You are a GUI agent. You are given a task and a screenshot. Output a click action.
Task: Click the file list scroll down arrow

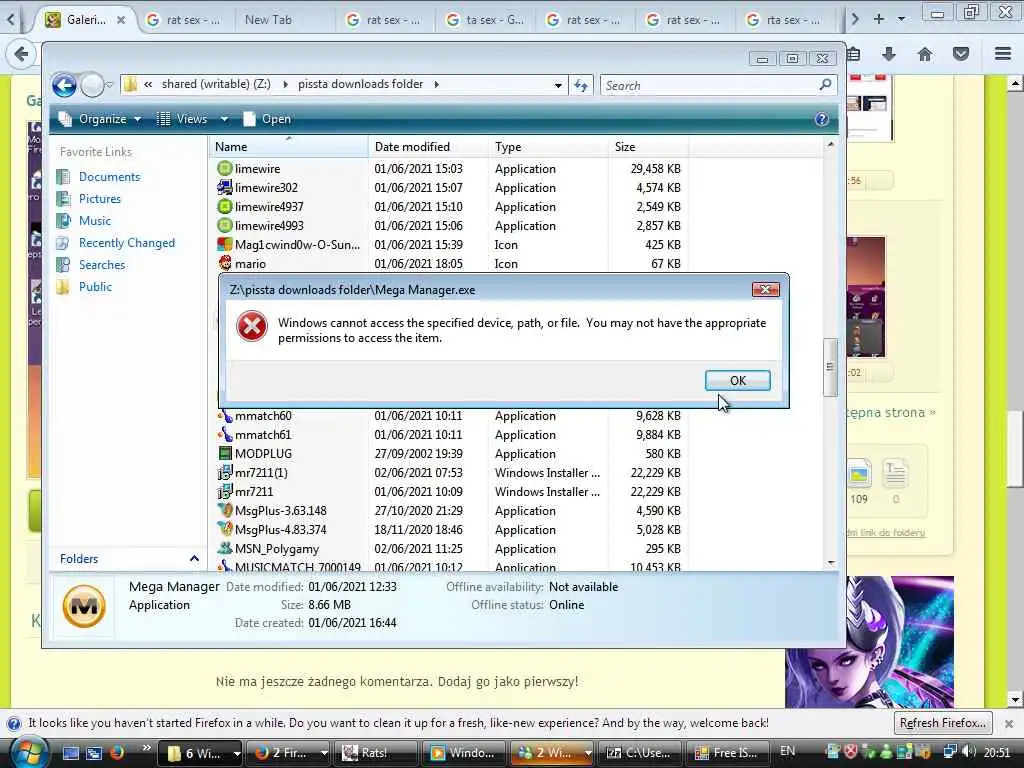(x=831, y=563)
